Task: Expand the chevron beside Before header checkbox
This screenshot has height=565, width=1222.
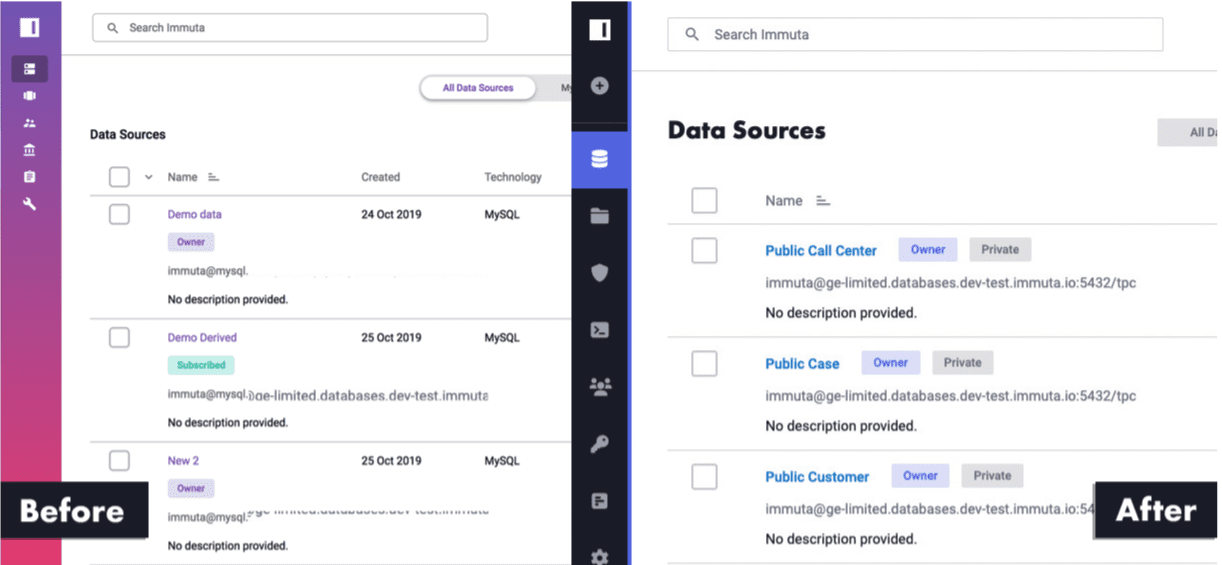Action: pyautogui.click(x=149, y=177)
